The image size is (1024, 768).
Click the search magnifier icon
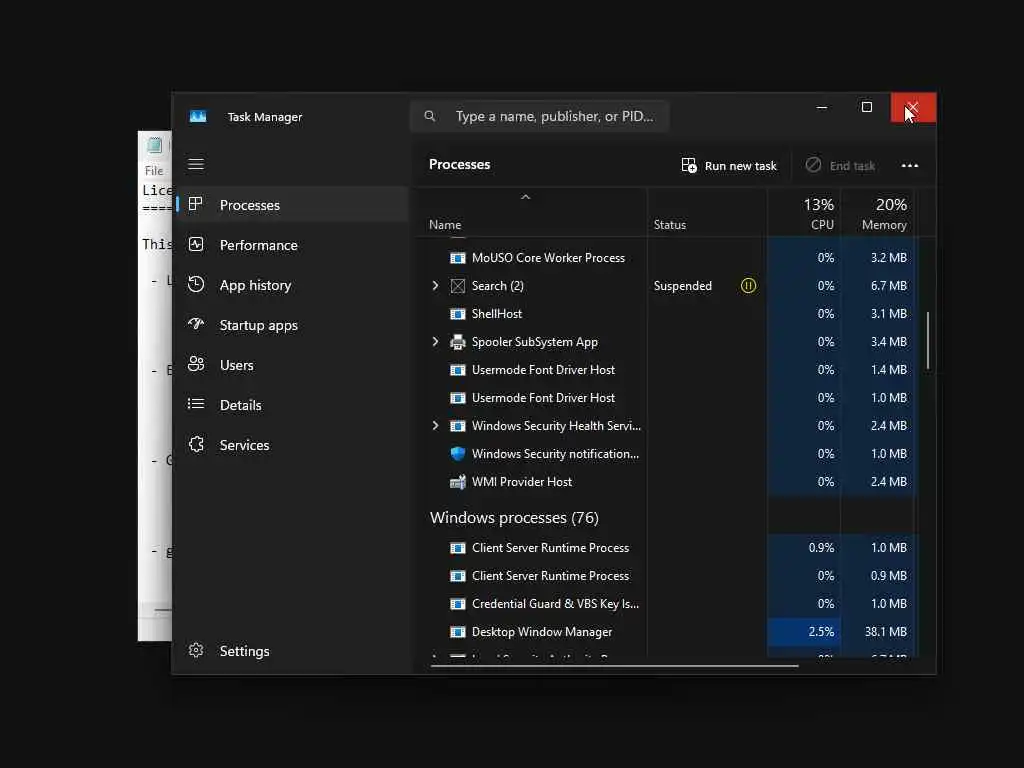430,116
